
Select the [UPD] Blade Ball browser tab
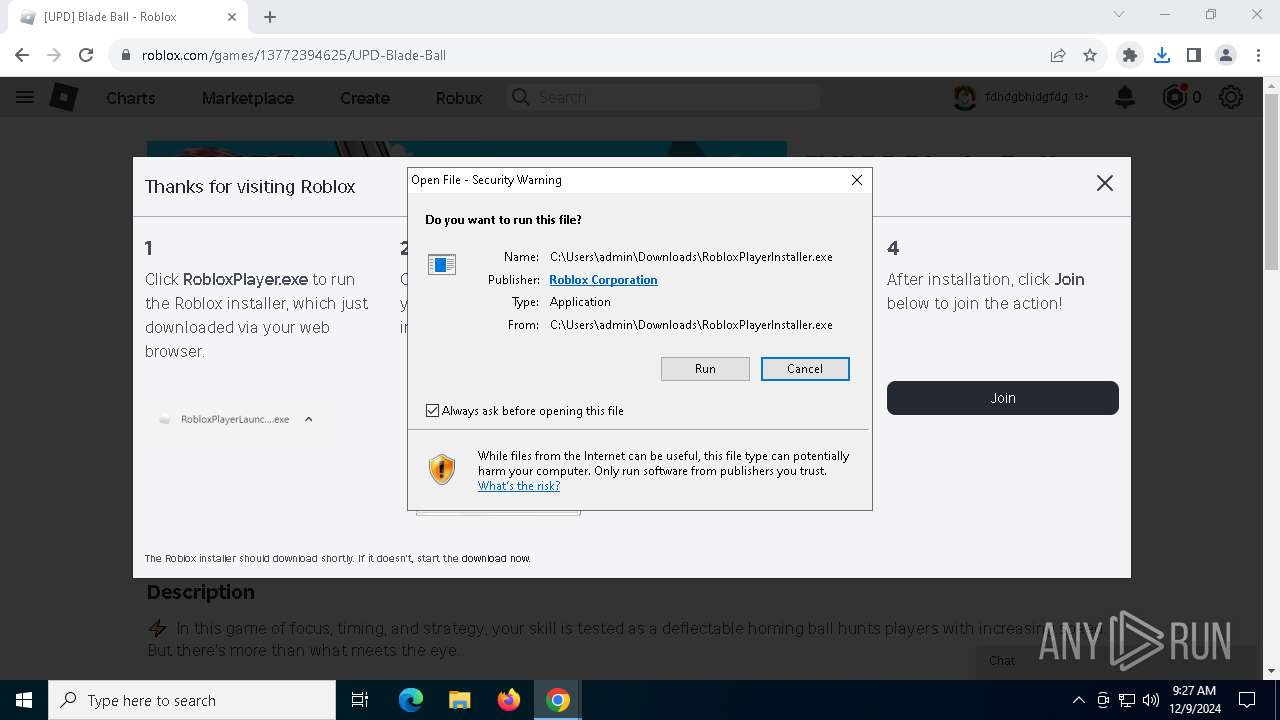click(127, 17)
